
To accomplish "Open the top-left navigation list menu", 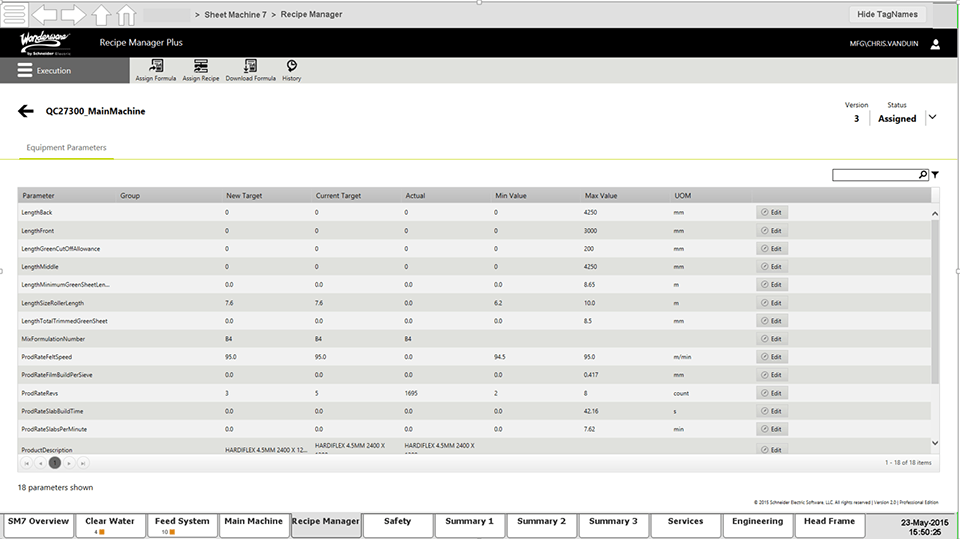I will point(14,15).
